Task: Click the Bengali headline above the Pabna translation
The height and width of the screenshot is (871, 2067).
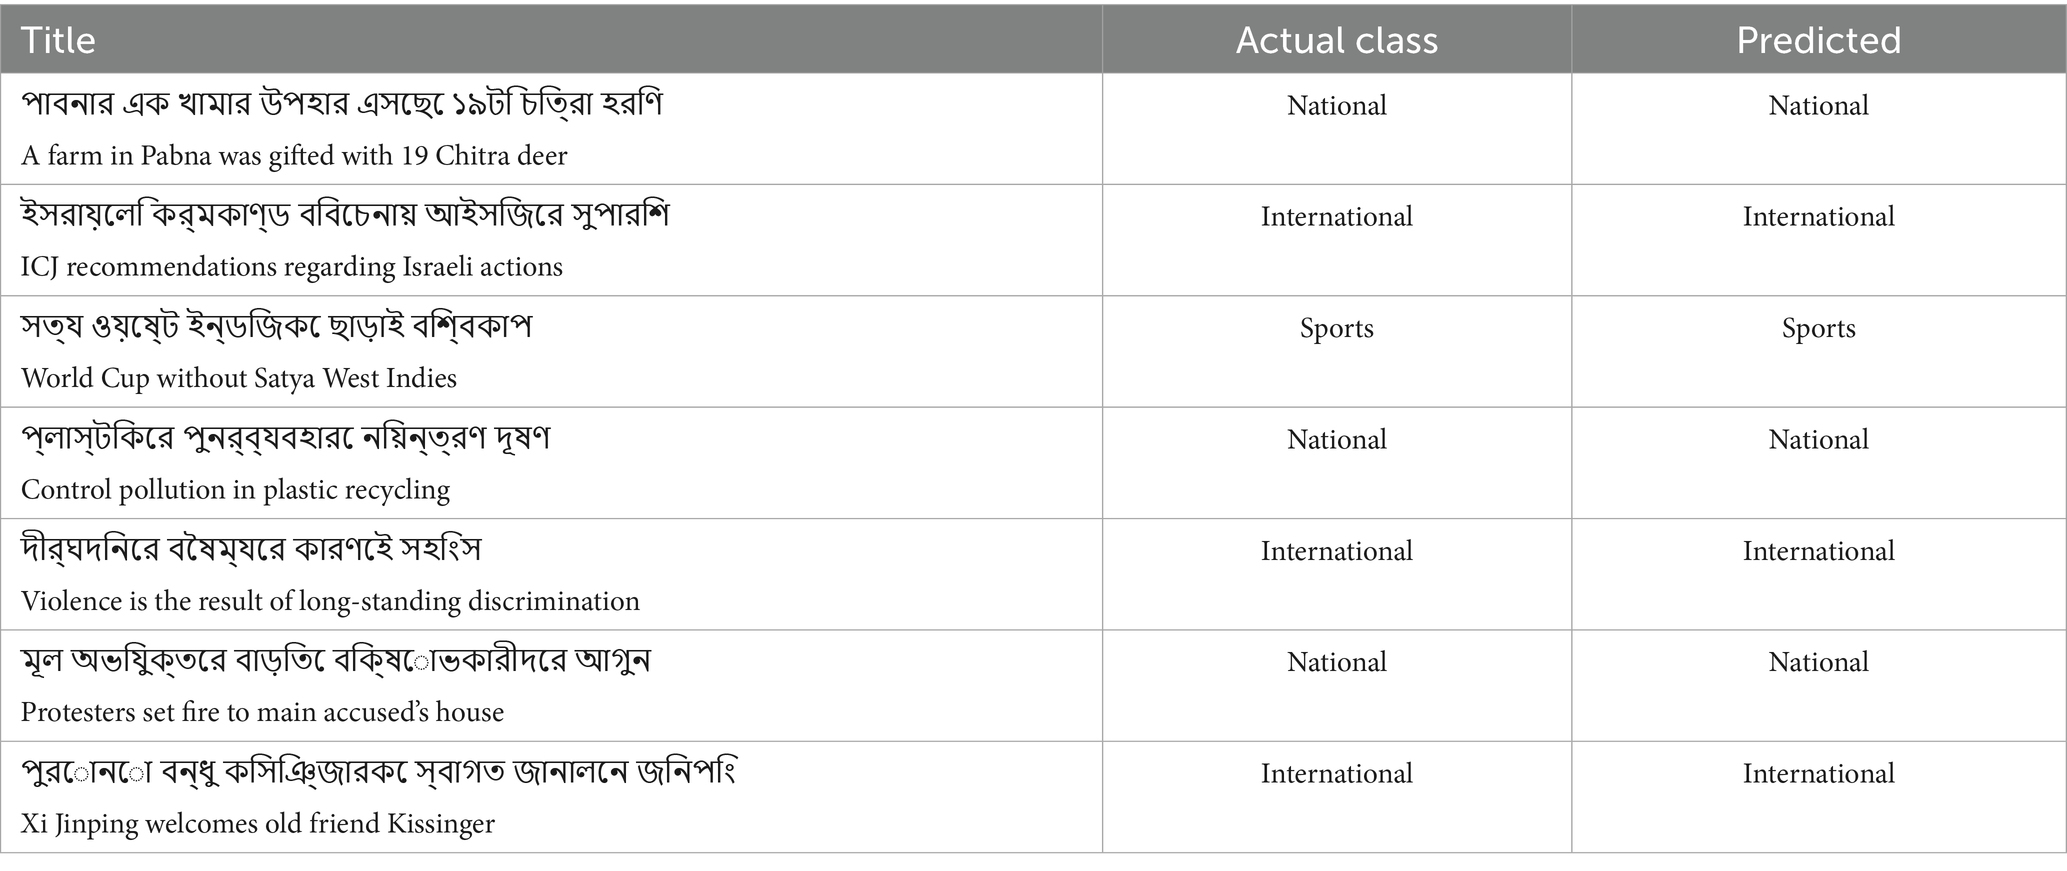Action: coord(341,104)
